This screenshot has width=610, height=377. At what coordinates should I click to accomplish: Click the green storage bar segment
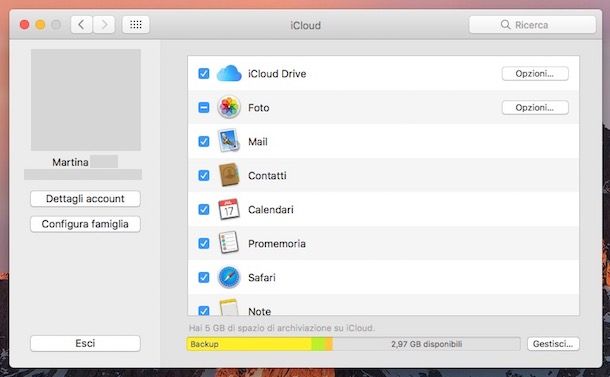318,344
